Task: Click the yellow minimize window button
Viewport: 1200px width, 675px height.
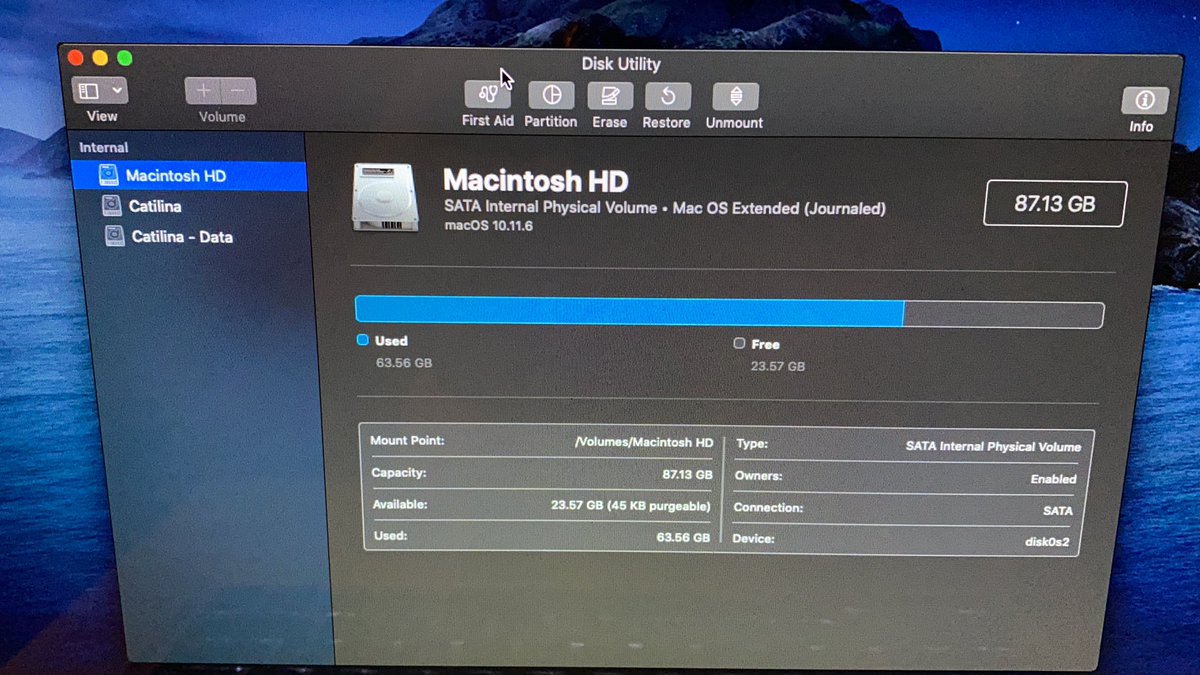Action: [x=100, y=58]
